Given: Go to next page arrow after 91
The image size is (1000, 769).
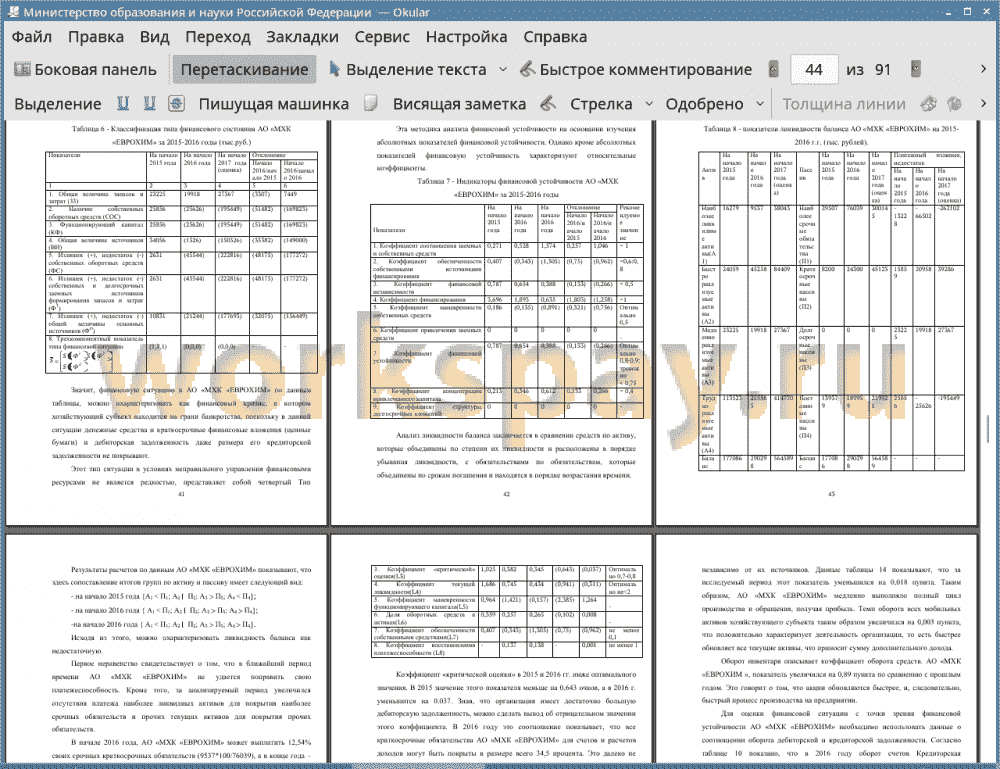Looking at the screenshot, I should [916, 70].
